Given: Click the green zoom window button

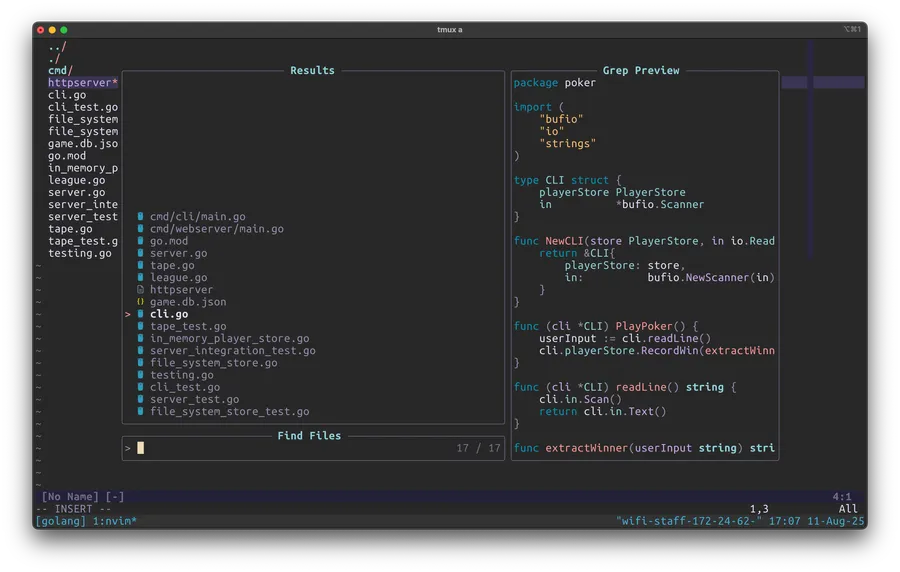Looking at the screenshot, I should pyautogui.click(x=64, y=30).
